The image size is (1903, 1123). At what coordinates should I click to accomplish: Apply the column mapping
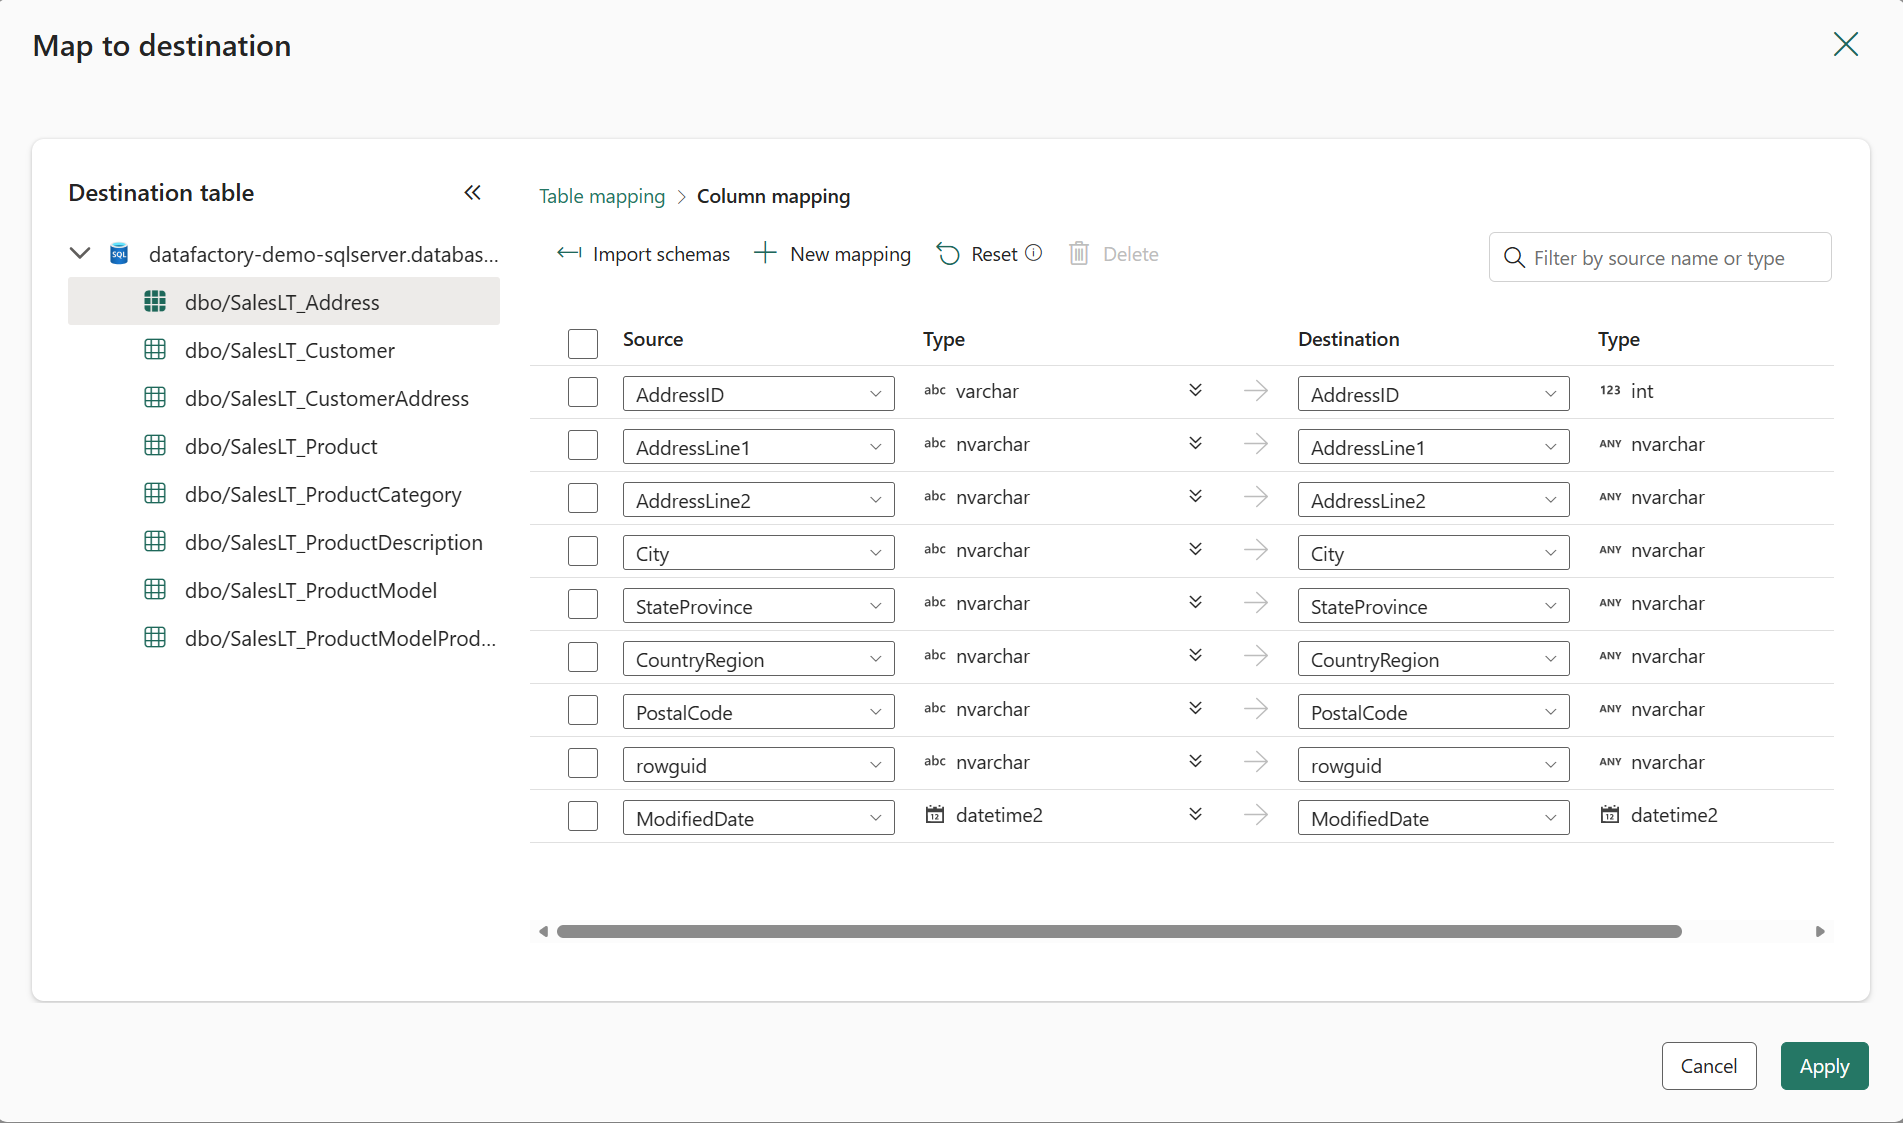(1824, 1066)
